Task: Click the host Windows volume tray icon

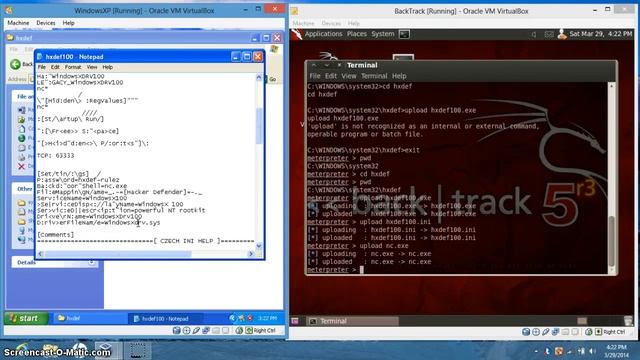Action: pyautogui.click(x=593, y=351)
